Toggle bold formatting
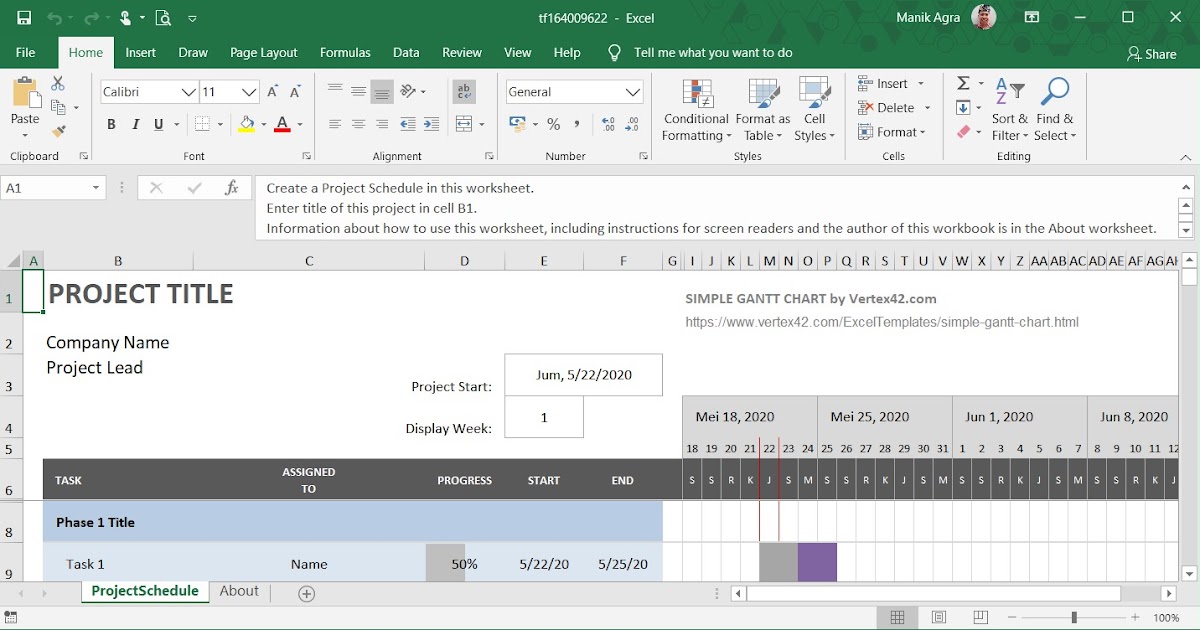Image resolution: width=1200 pixels, height=630 pixels. tap(111, 125)
